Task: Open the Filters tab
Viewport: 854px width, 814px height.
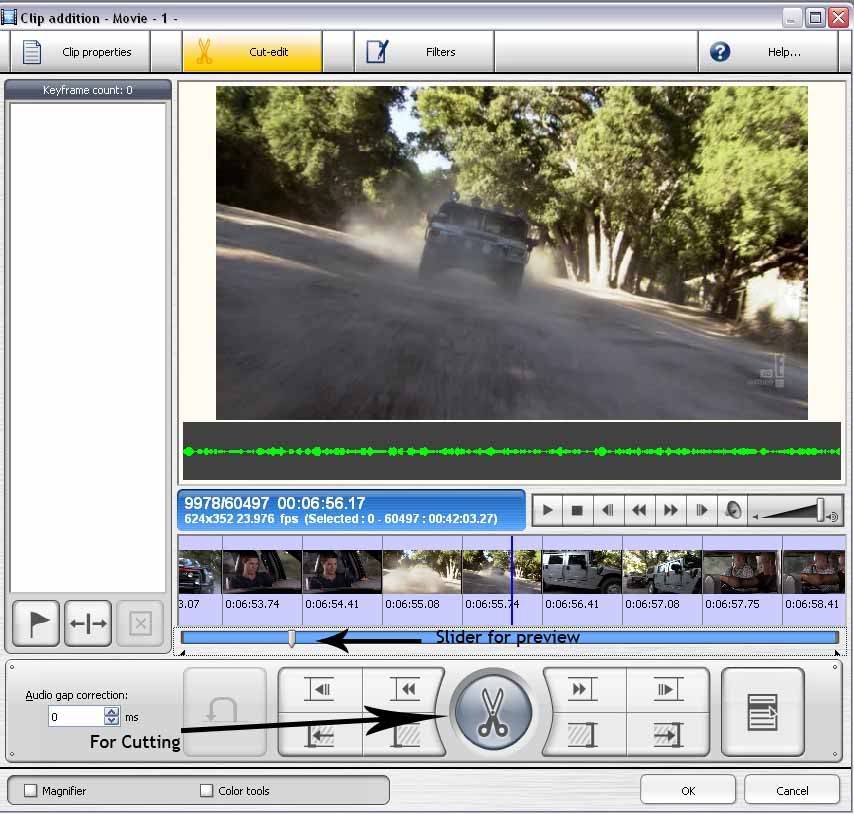Action: pyautogui.click(x=425, y=52)
